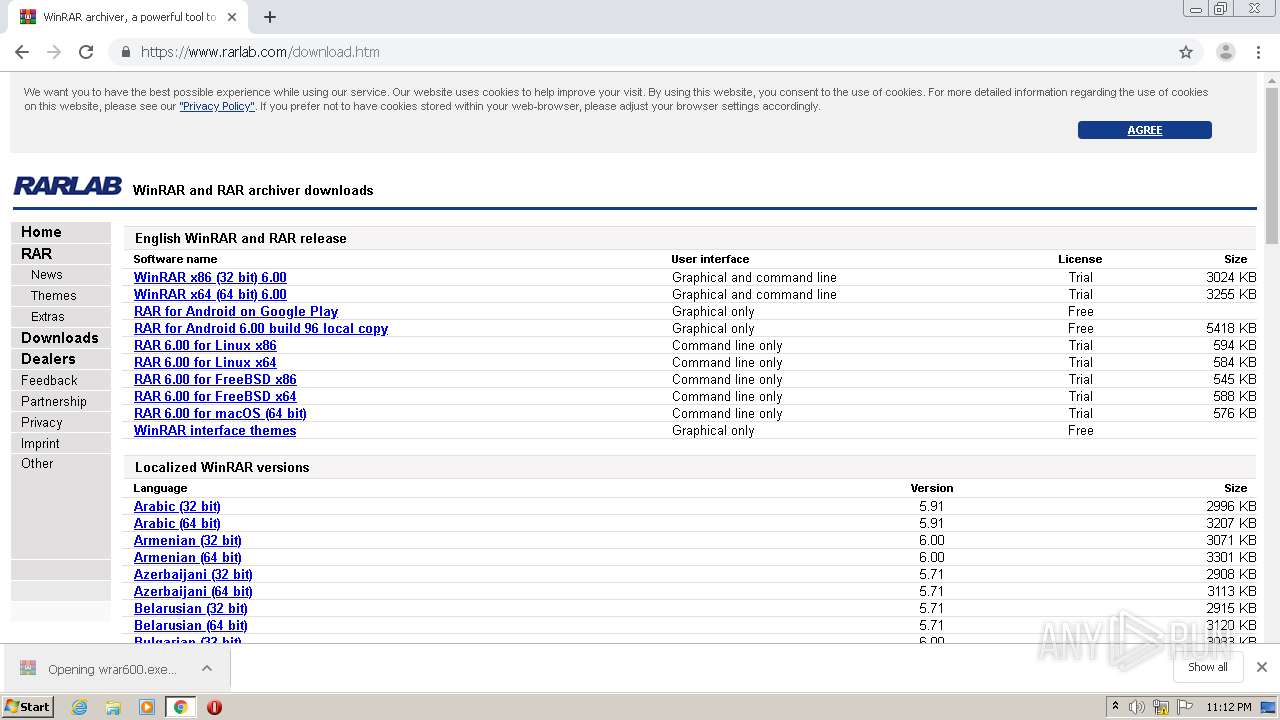Open Dealers in the sidebar

pyautogui.click(x=48, y=359)
